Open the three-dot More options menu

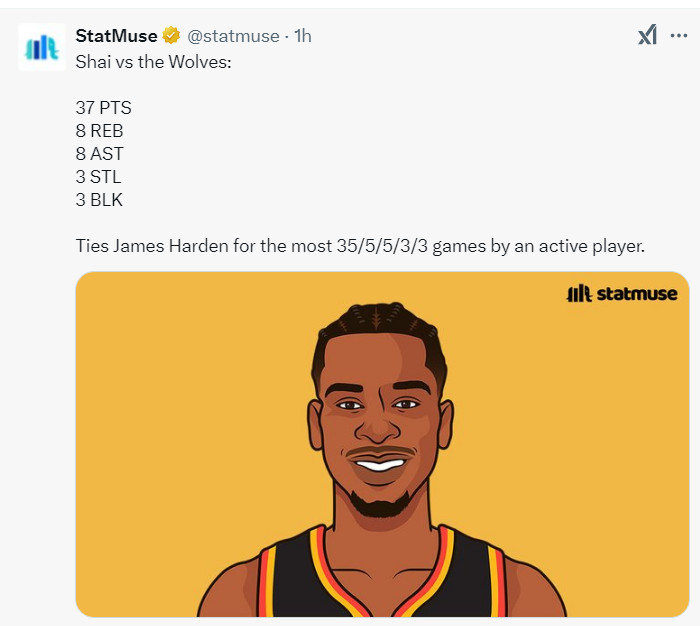679,36
